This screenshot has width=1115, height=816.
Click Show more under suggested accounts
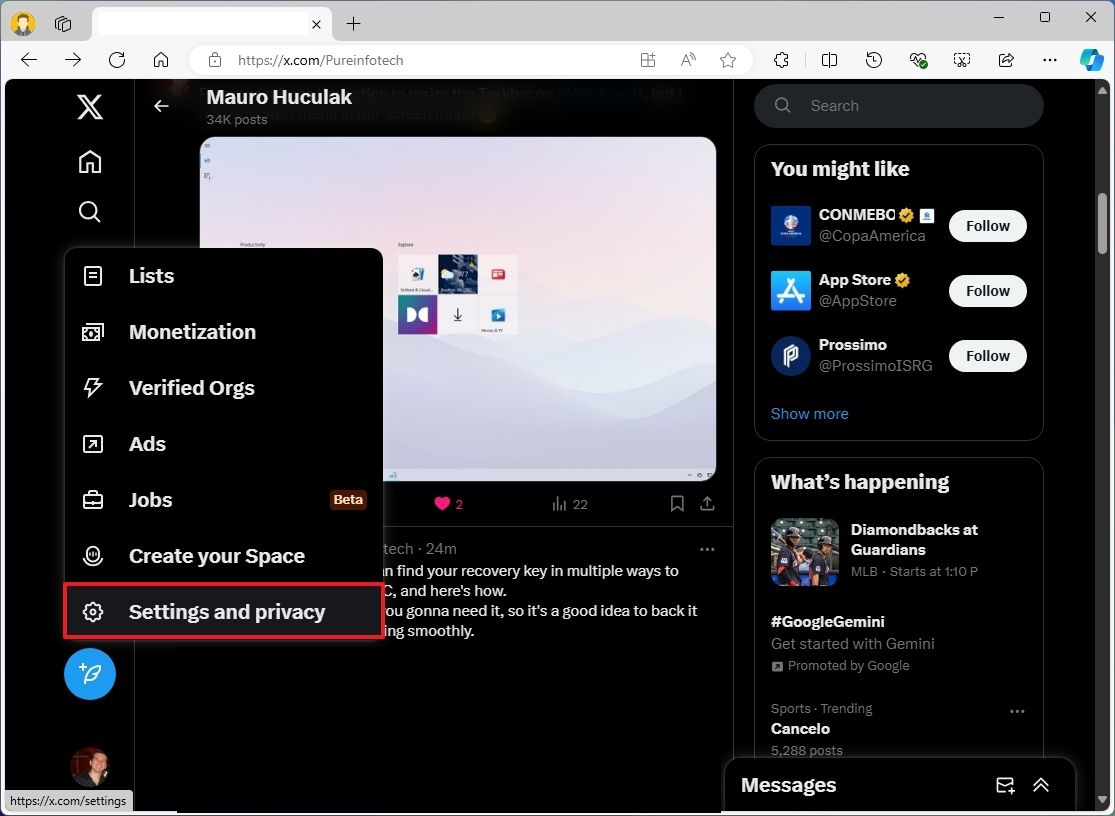coord(809,413)
